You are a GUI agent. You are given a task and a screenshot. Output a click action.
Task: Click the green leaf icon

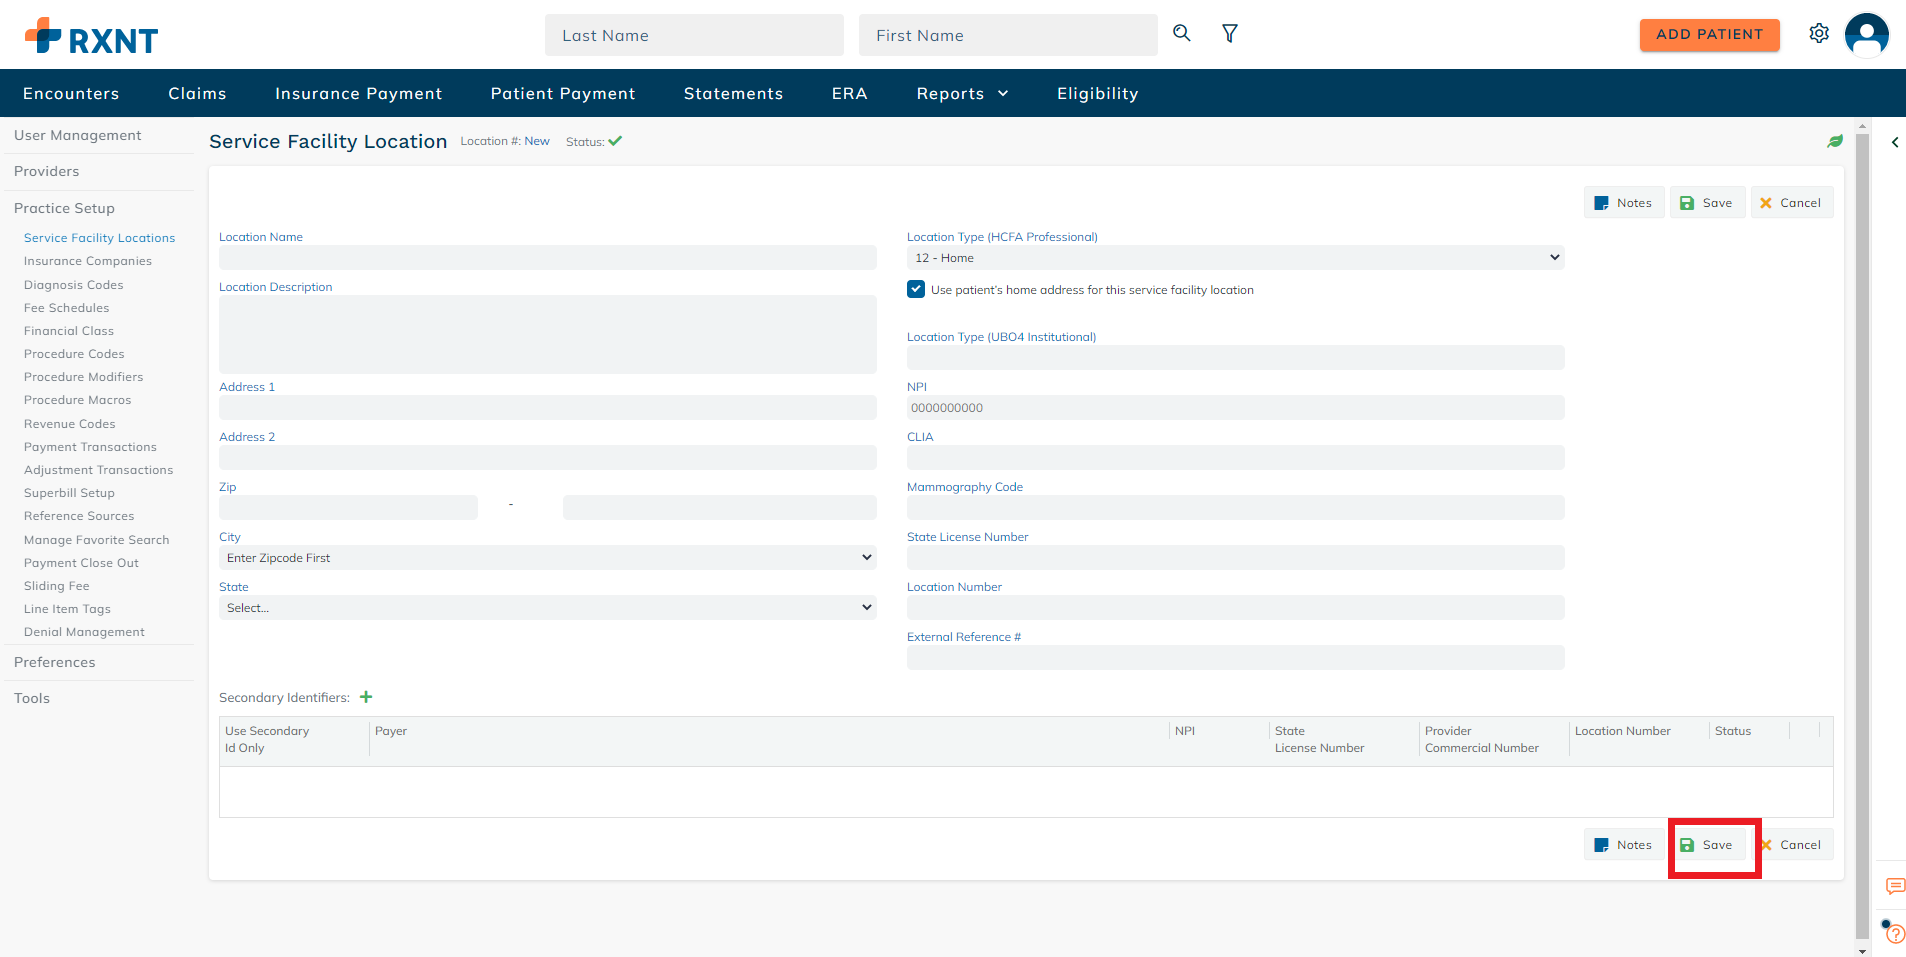point(1835,141)
